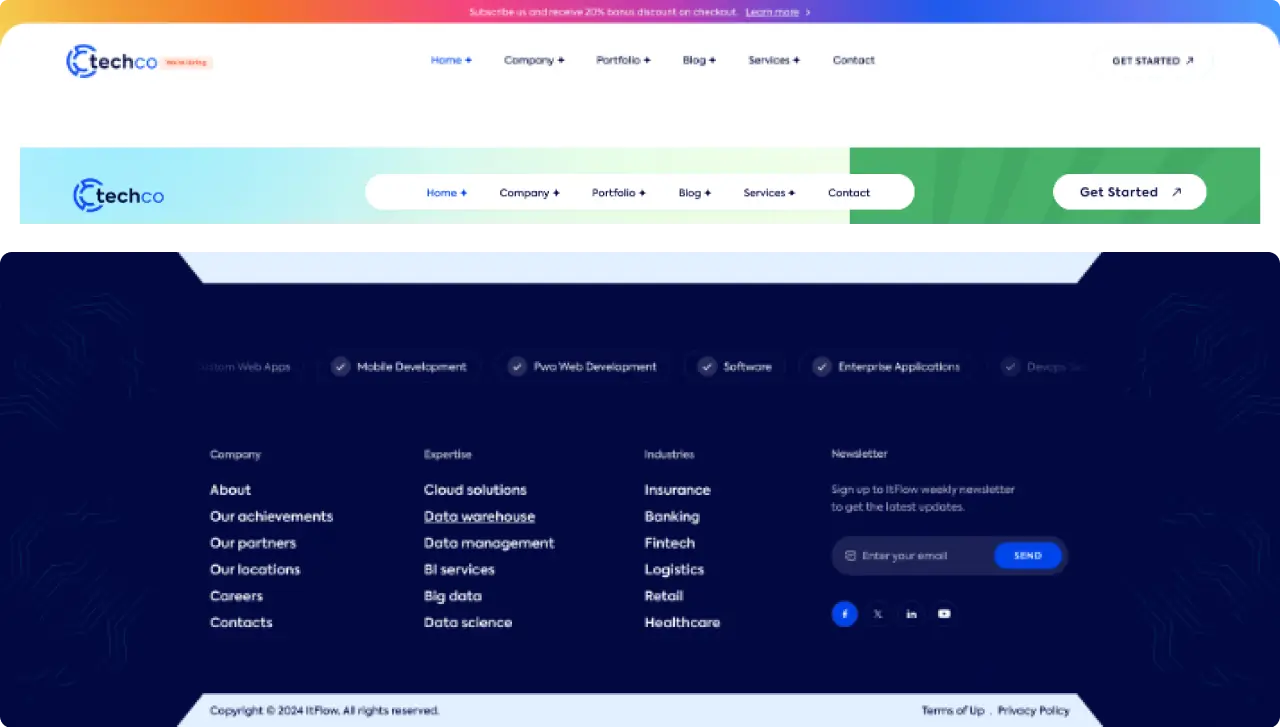
Task: Expand Company menu in gradient header
Action: click(x=529, y=193)
